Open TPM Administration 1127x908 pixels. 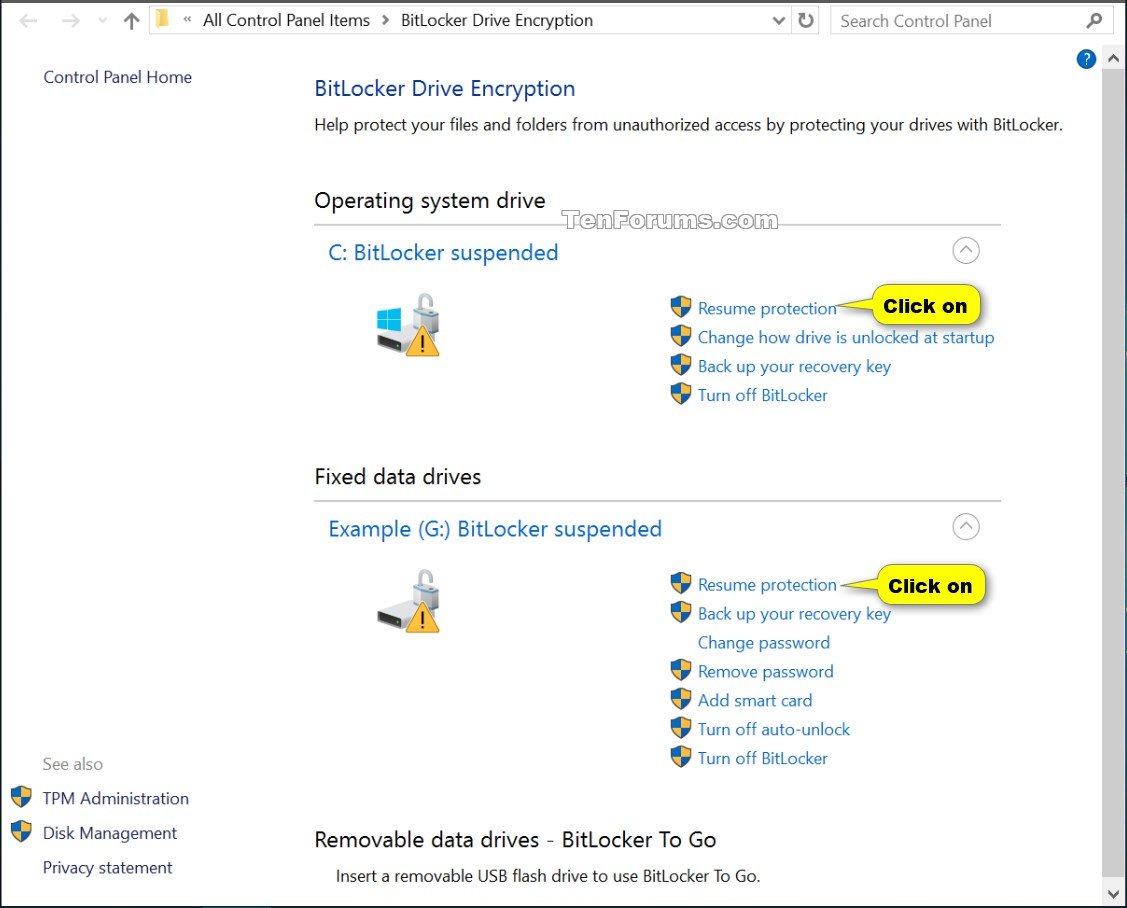click(115, 798)
